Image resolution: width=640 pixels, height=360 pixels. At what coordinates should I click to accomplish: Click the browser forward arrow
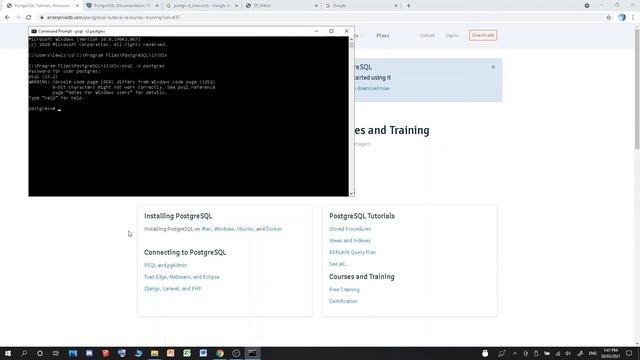coord(18,18)
